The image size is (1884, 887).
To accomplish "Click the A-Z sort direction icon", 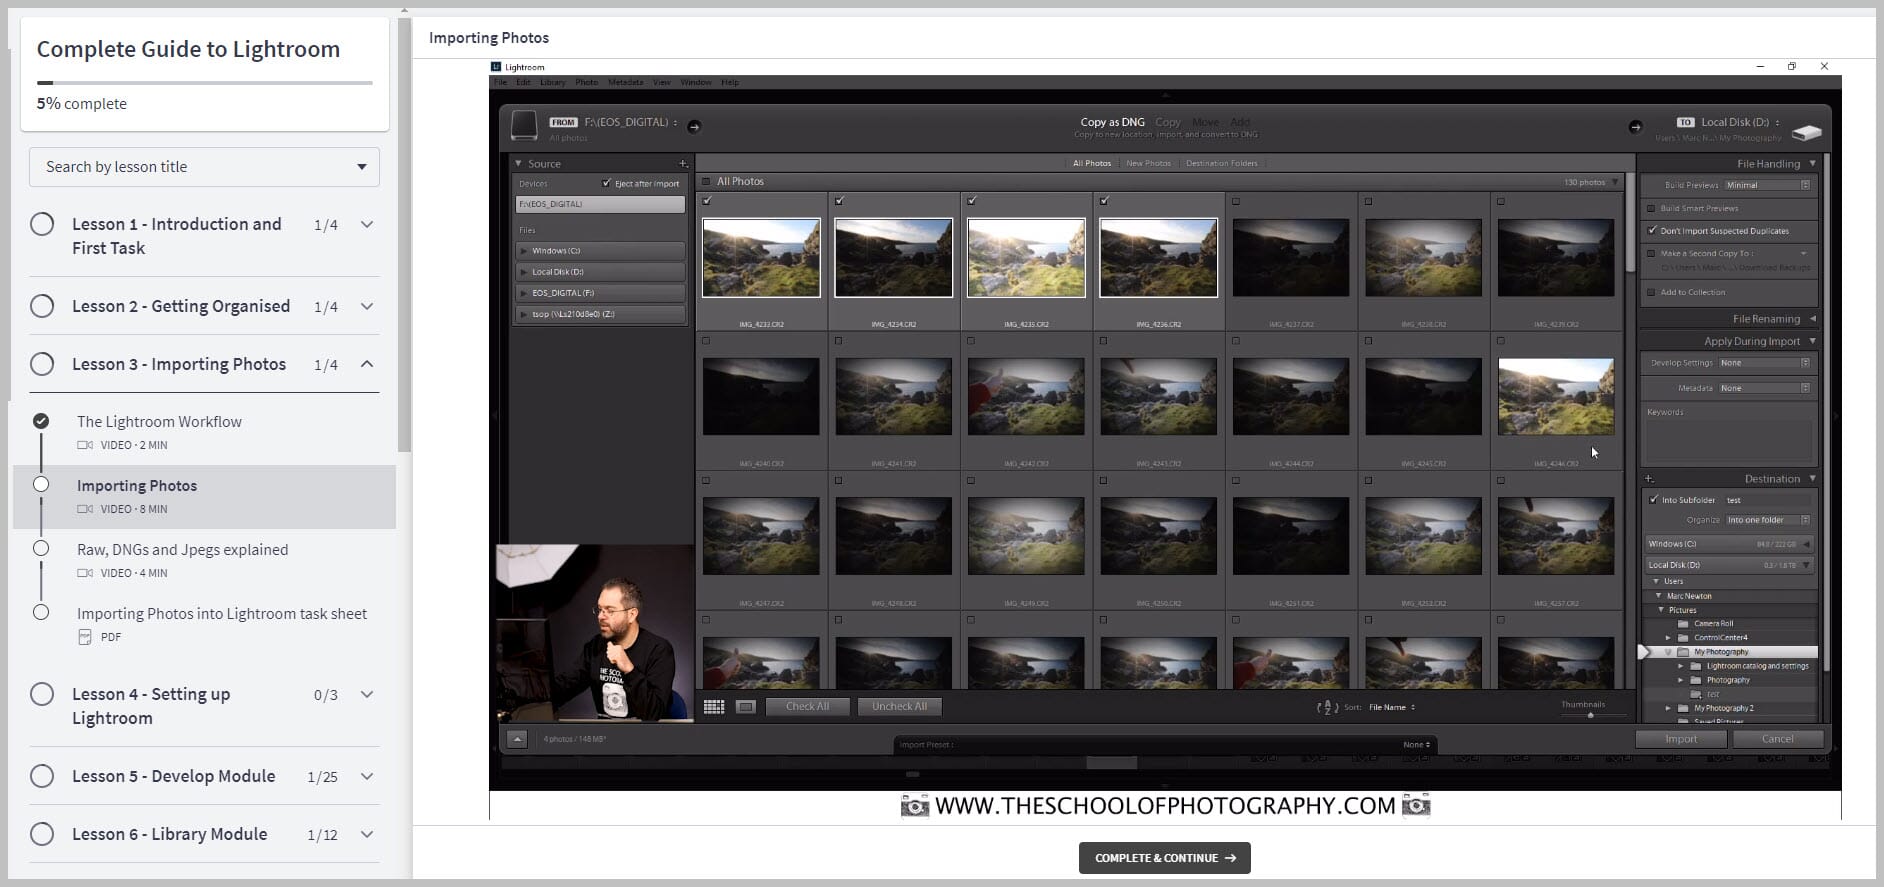I will [x=1327, y=707].
